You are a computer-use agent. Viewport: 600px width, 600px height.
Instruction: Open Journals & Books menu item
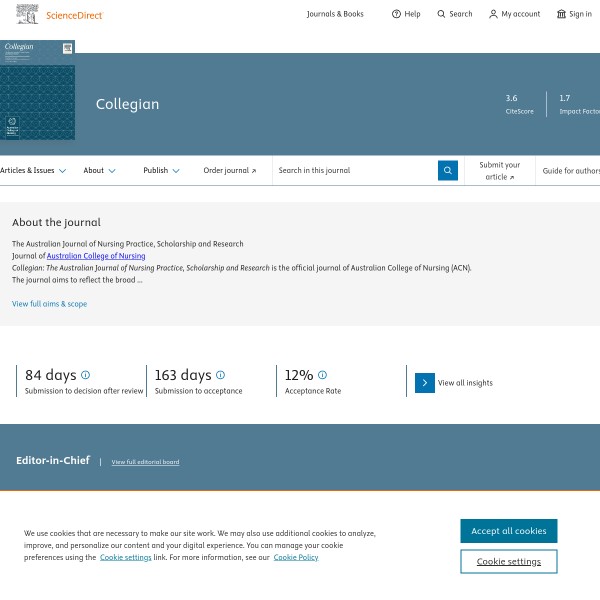pos(335,14)
